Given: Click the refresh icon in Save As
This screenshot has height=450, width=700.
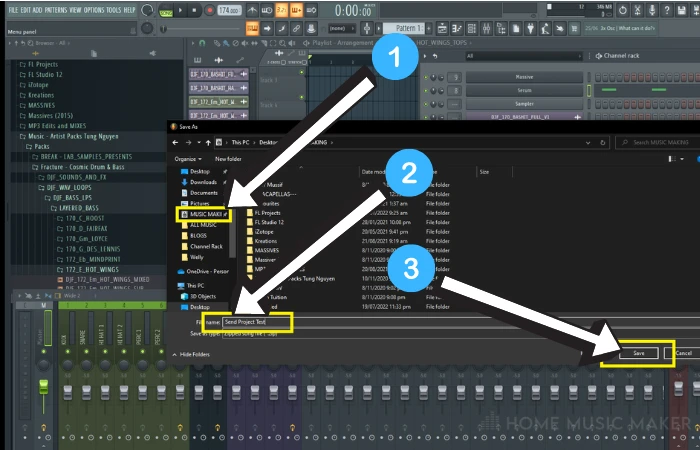Looking at the screenshot, I should click(603, 142).
